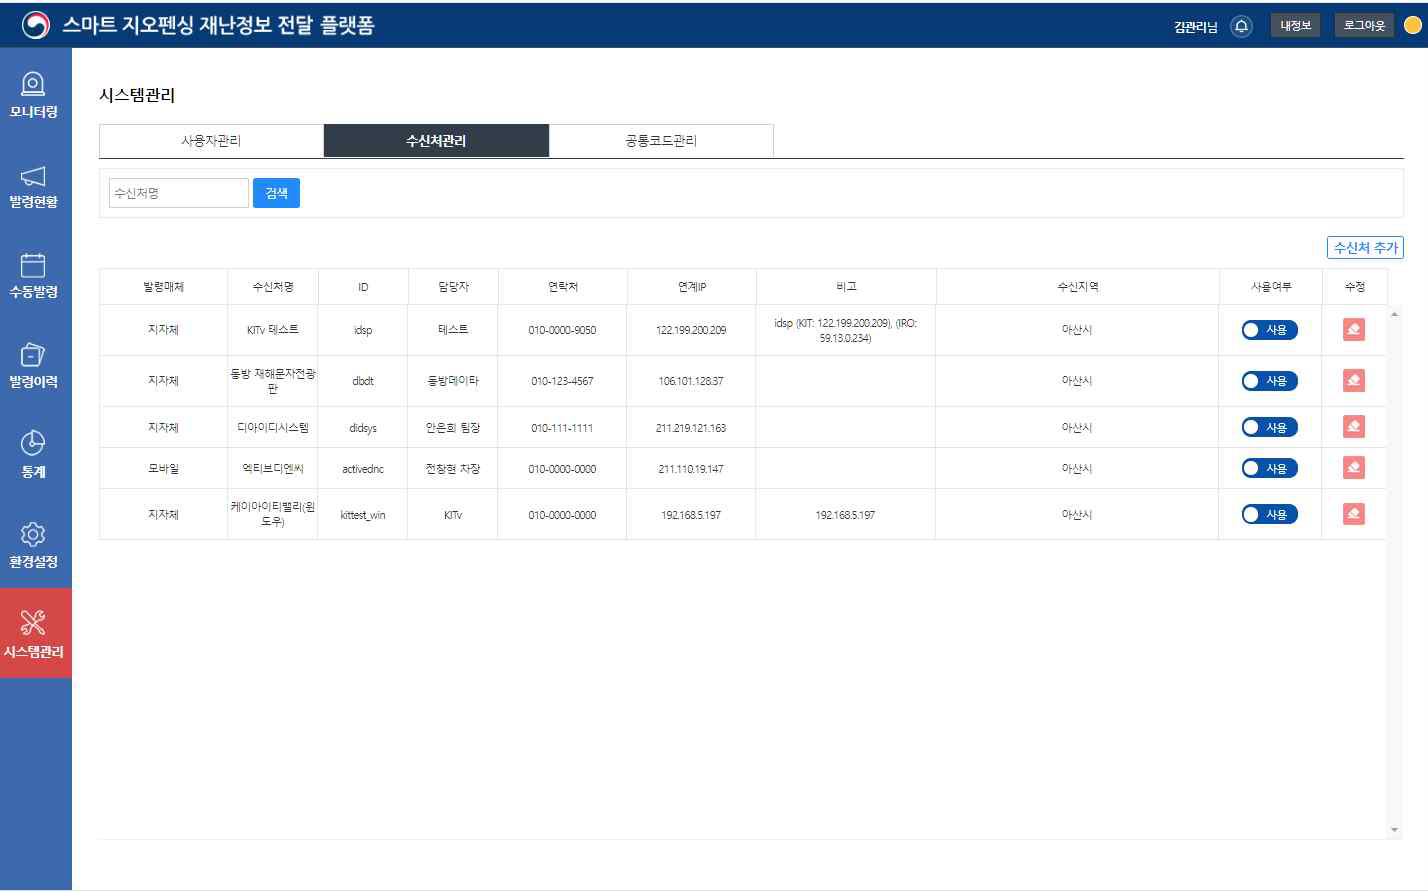Click the 사용여부 column header
This screenshot has width=1428, height=892.
point(1271,287)
